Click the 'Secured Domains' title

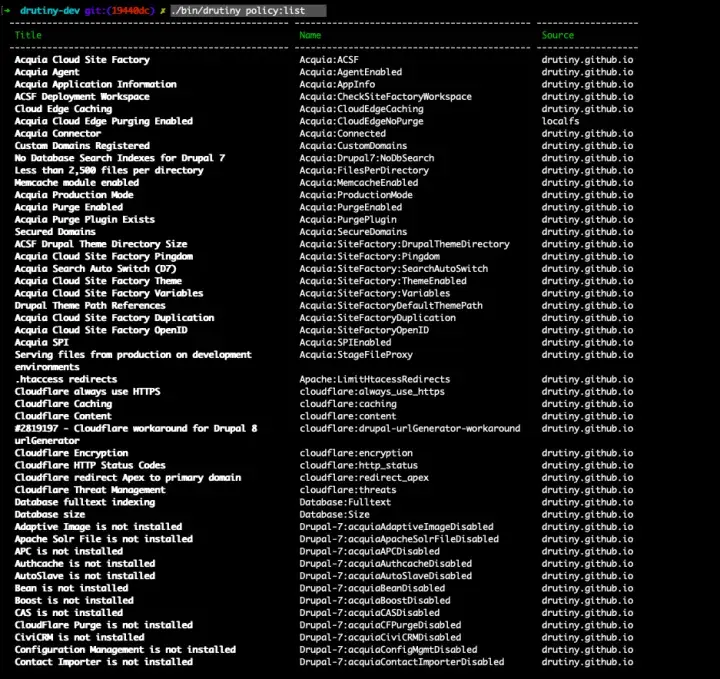pyautogui.click(x=55, y=232)
